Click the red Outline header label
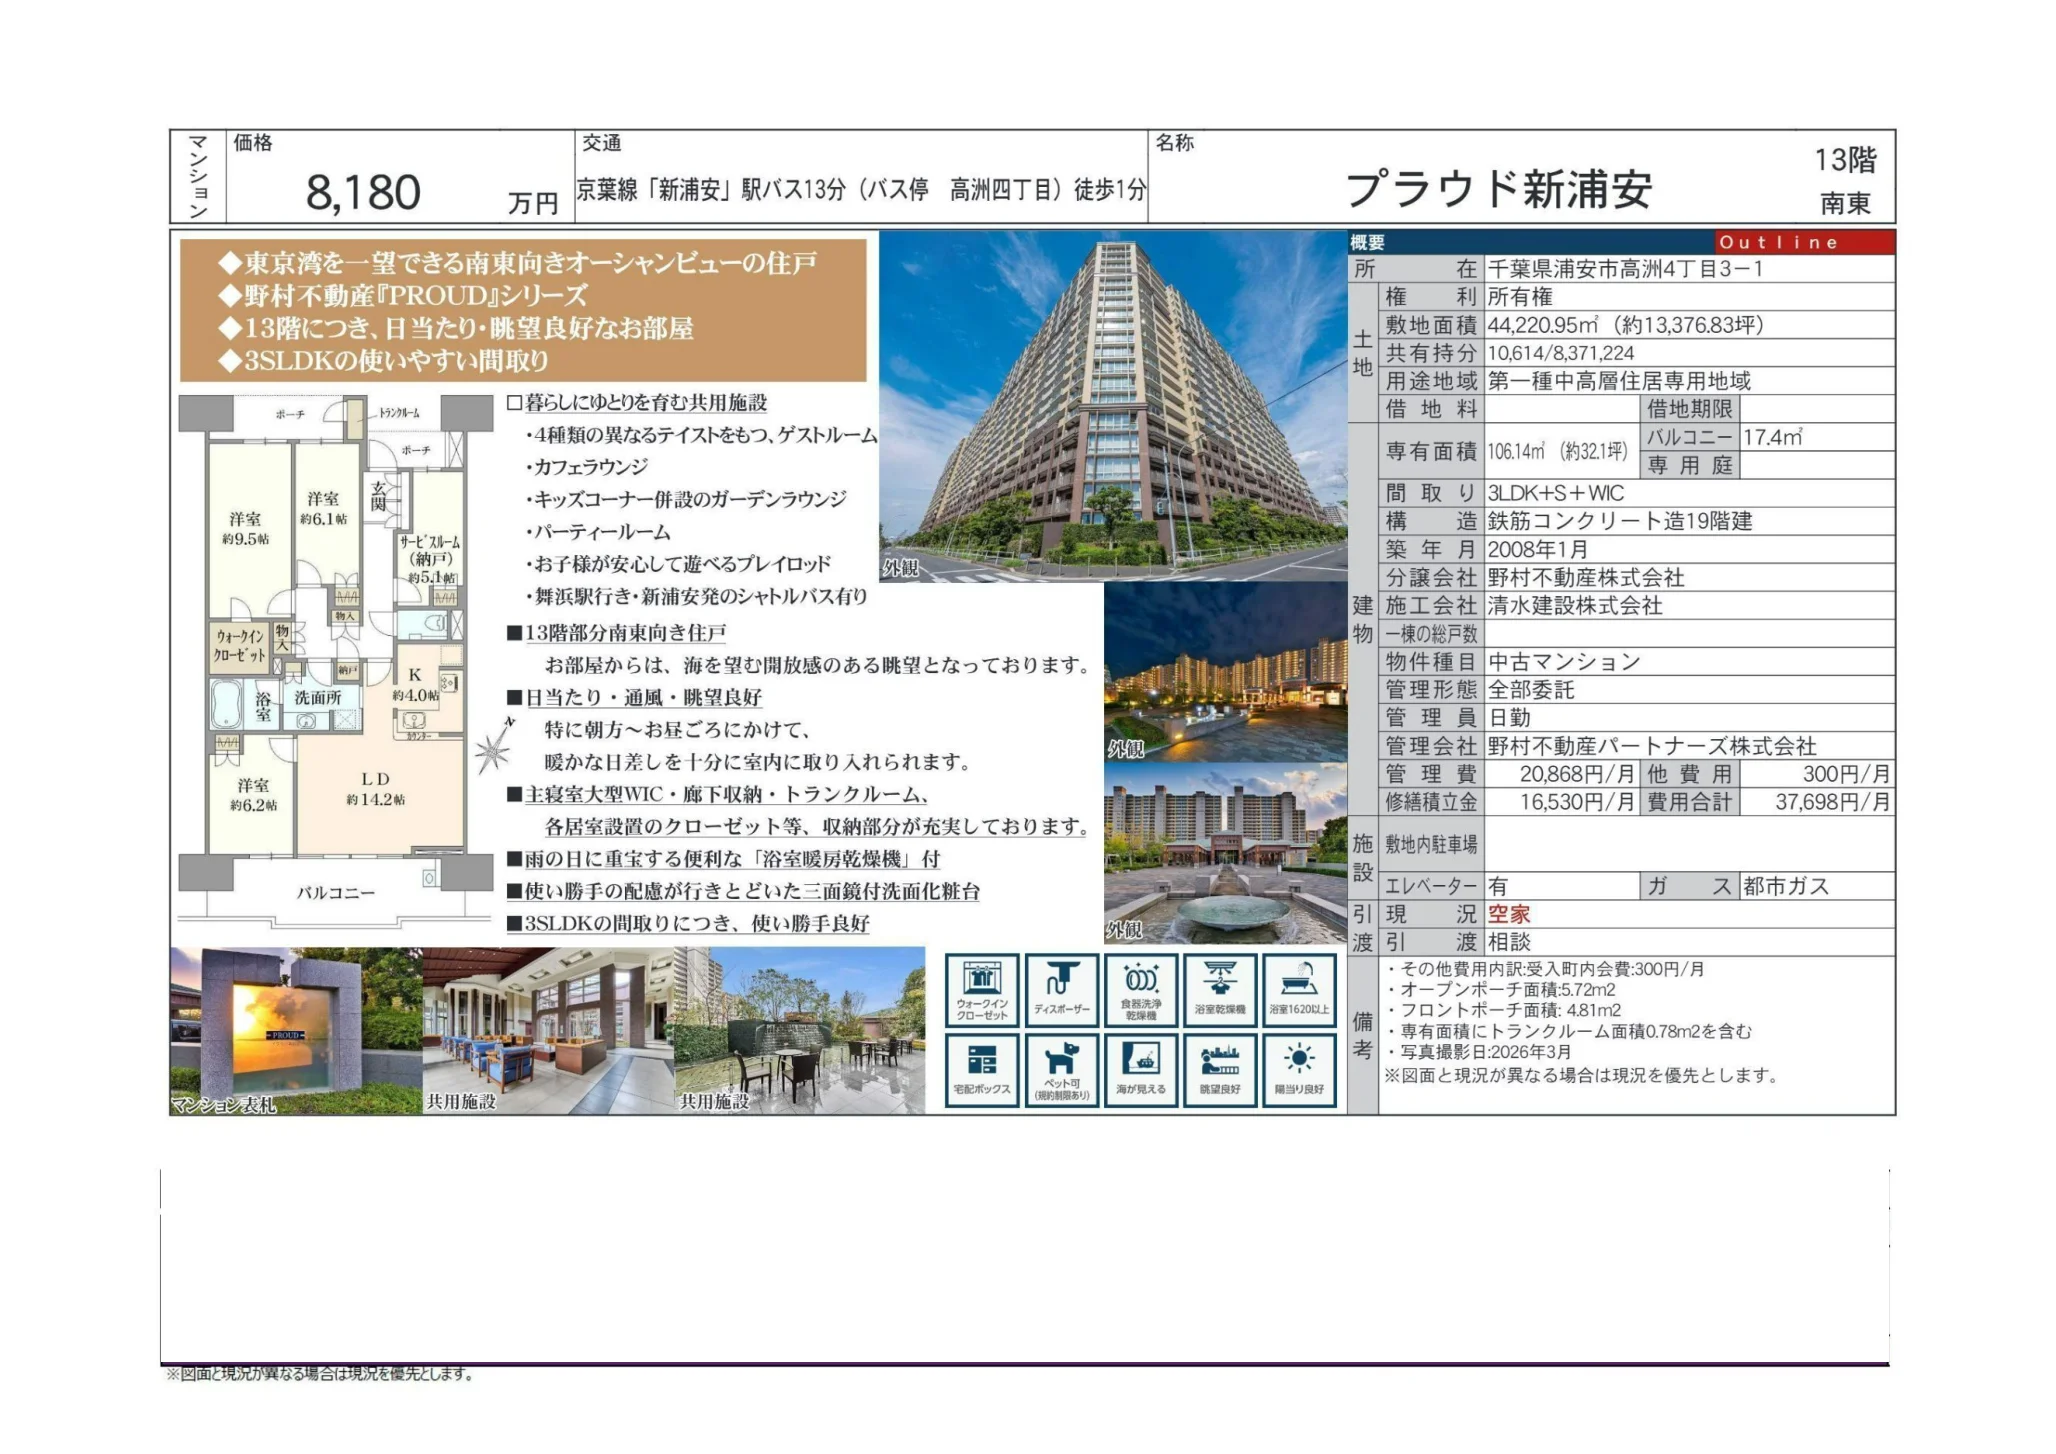 click(1779, 242)
